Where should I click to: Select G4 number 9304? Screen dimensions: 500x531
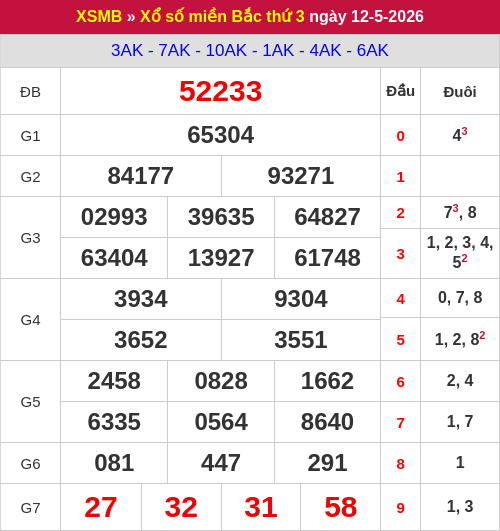tap(301, 299)
